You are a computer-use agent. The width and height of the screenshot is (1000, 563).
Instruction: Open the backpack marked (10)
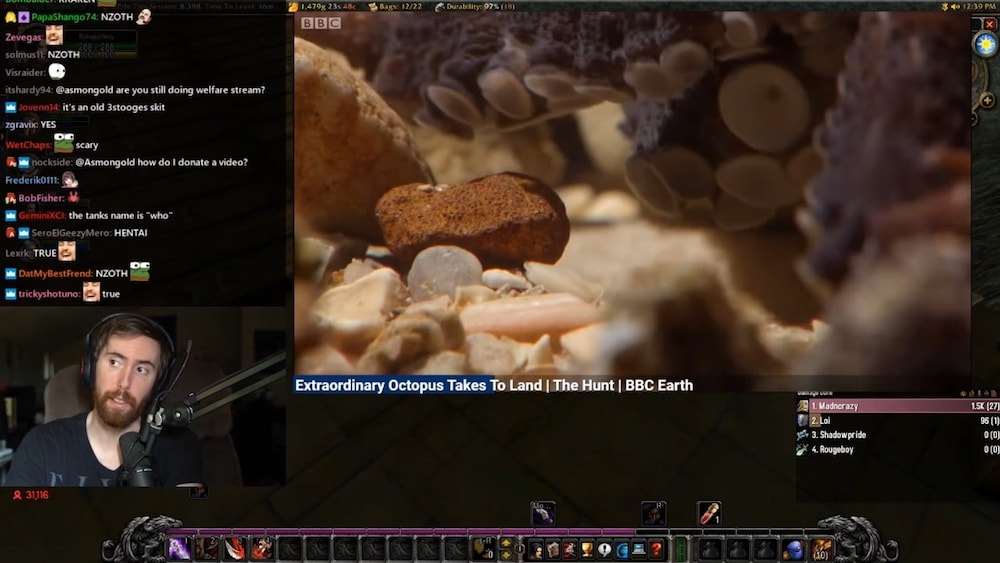(x=821, y=550)
